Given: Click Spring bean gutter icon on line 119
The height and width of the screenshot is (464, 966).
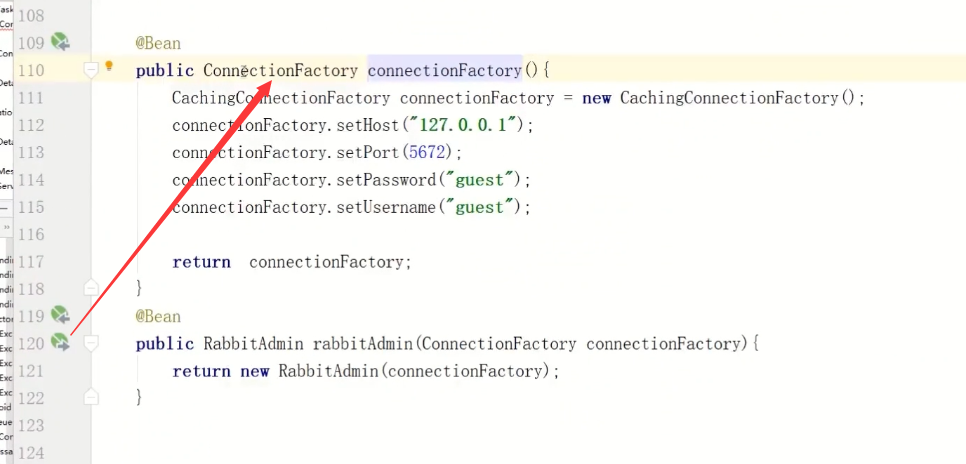Looking at the screenshot, I should coord(60,315).
